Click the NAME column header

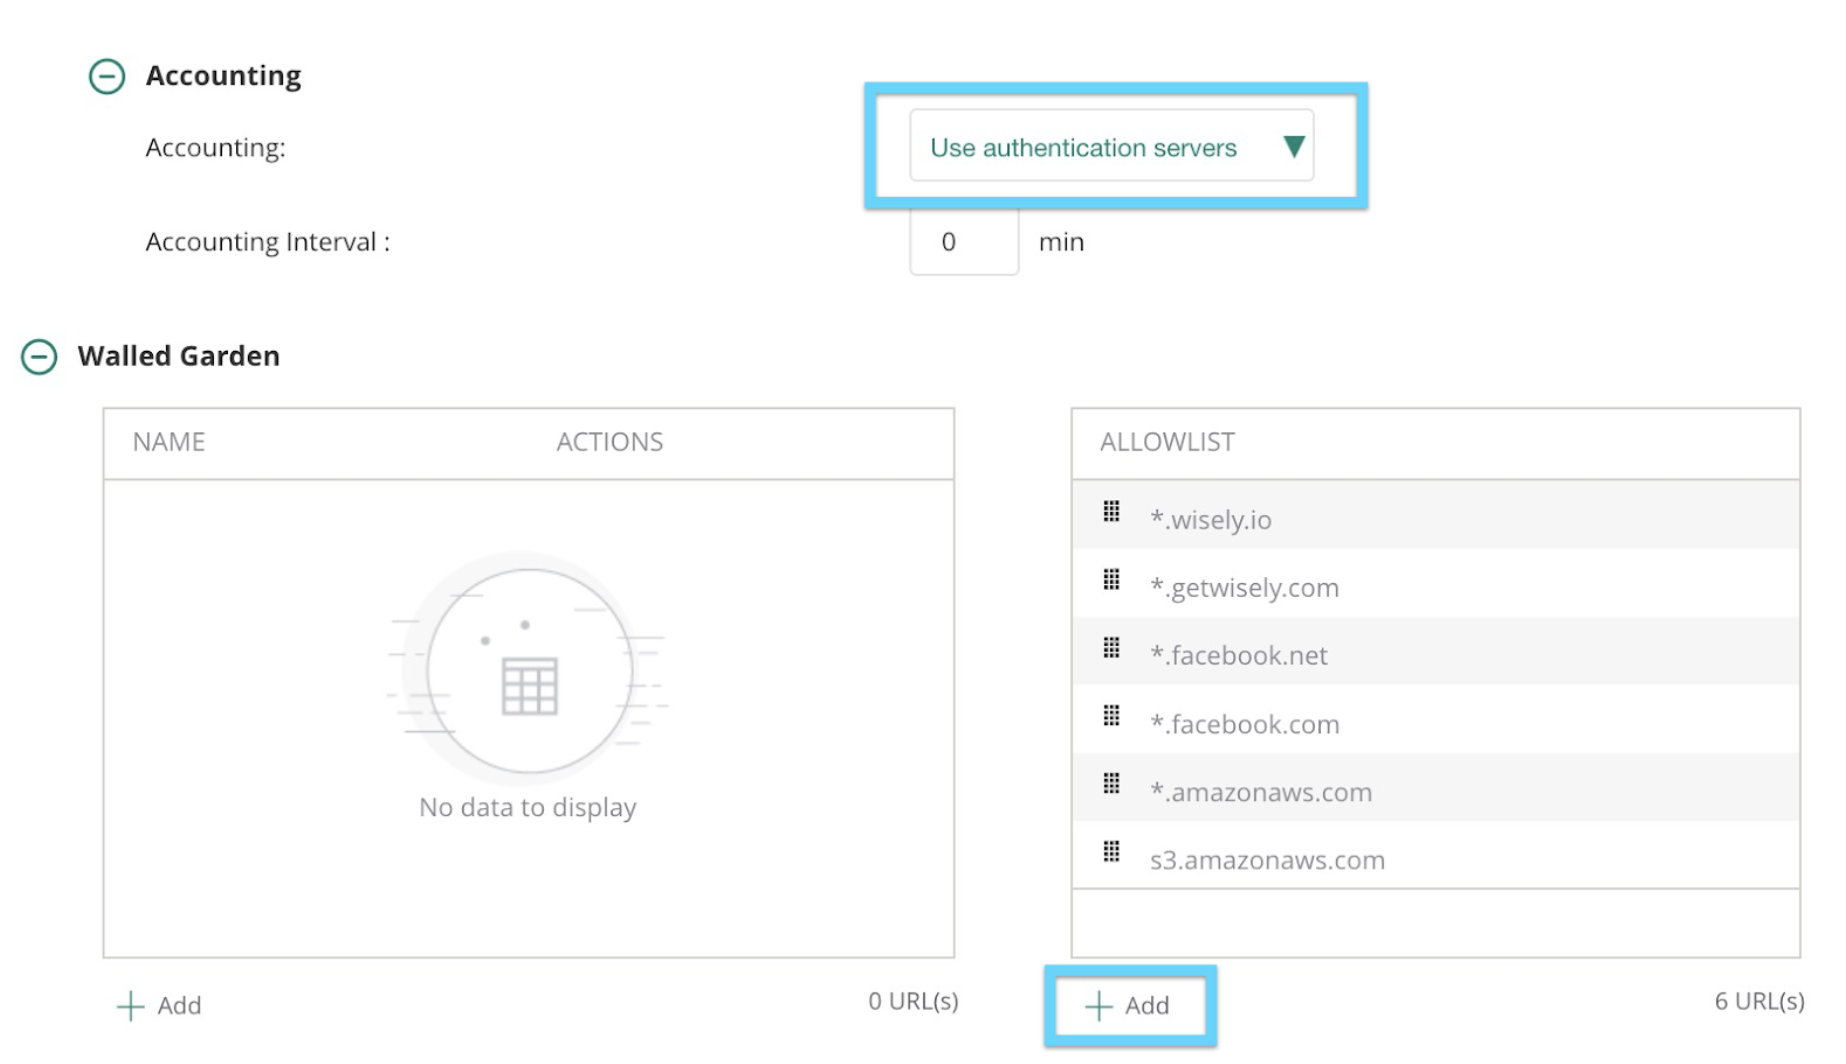(169, 442)
